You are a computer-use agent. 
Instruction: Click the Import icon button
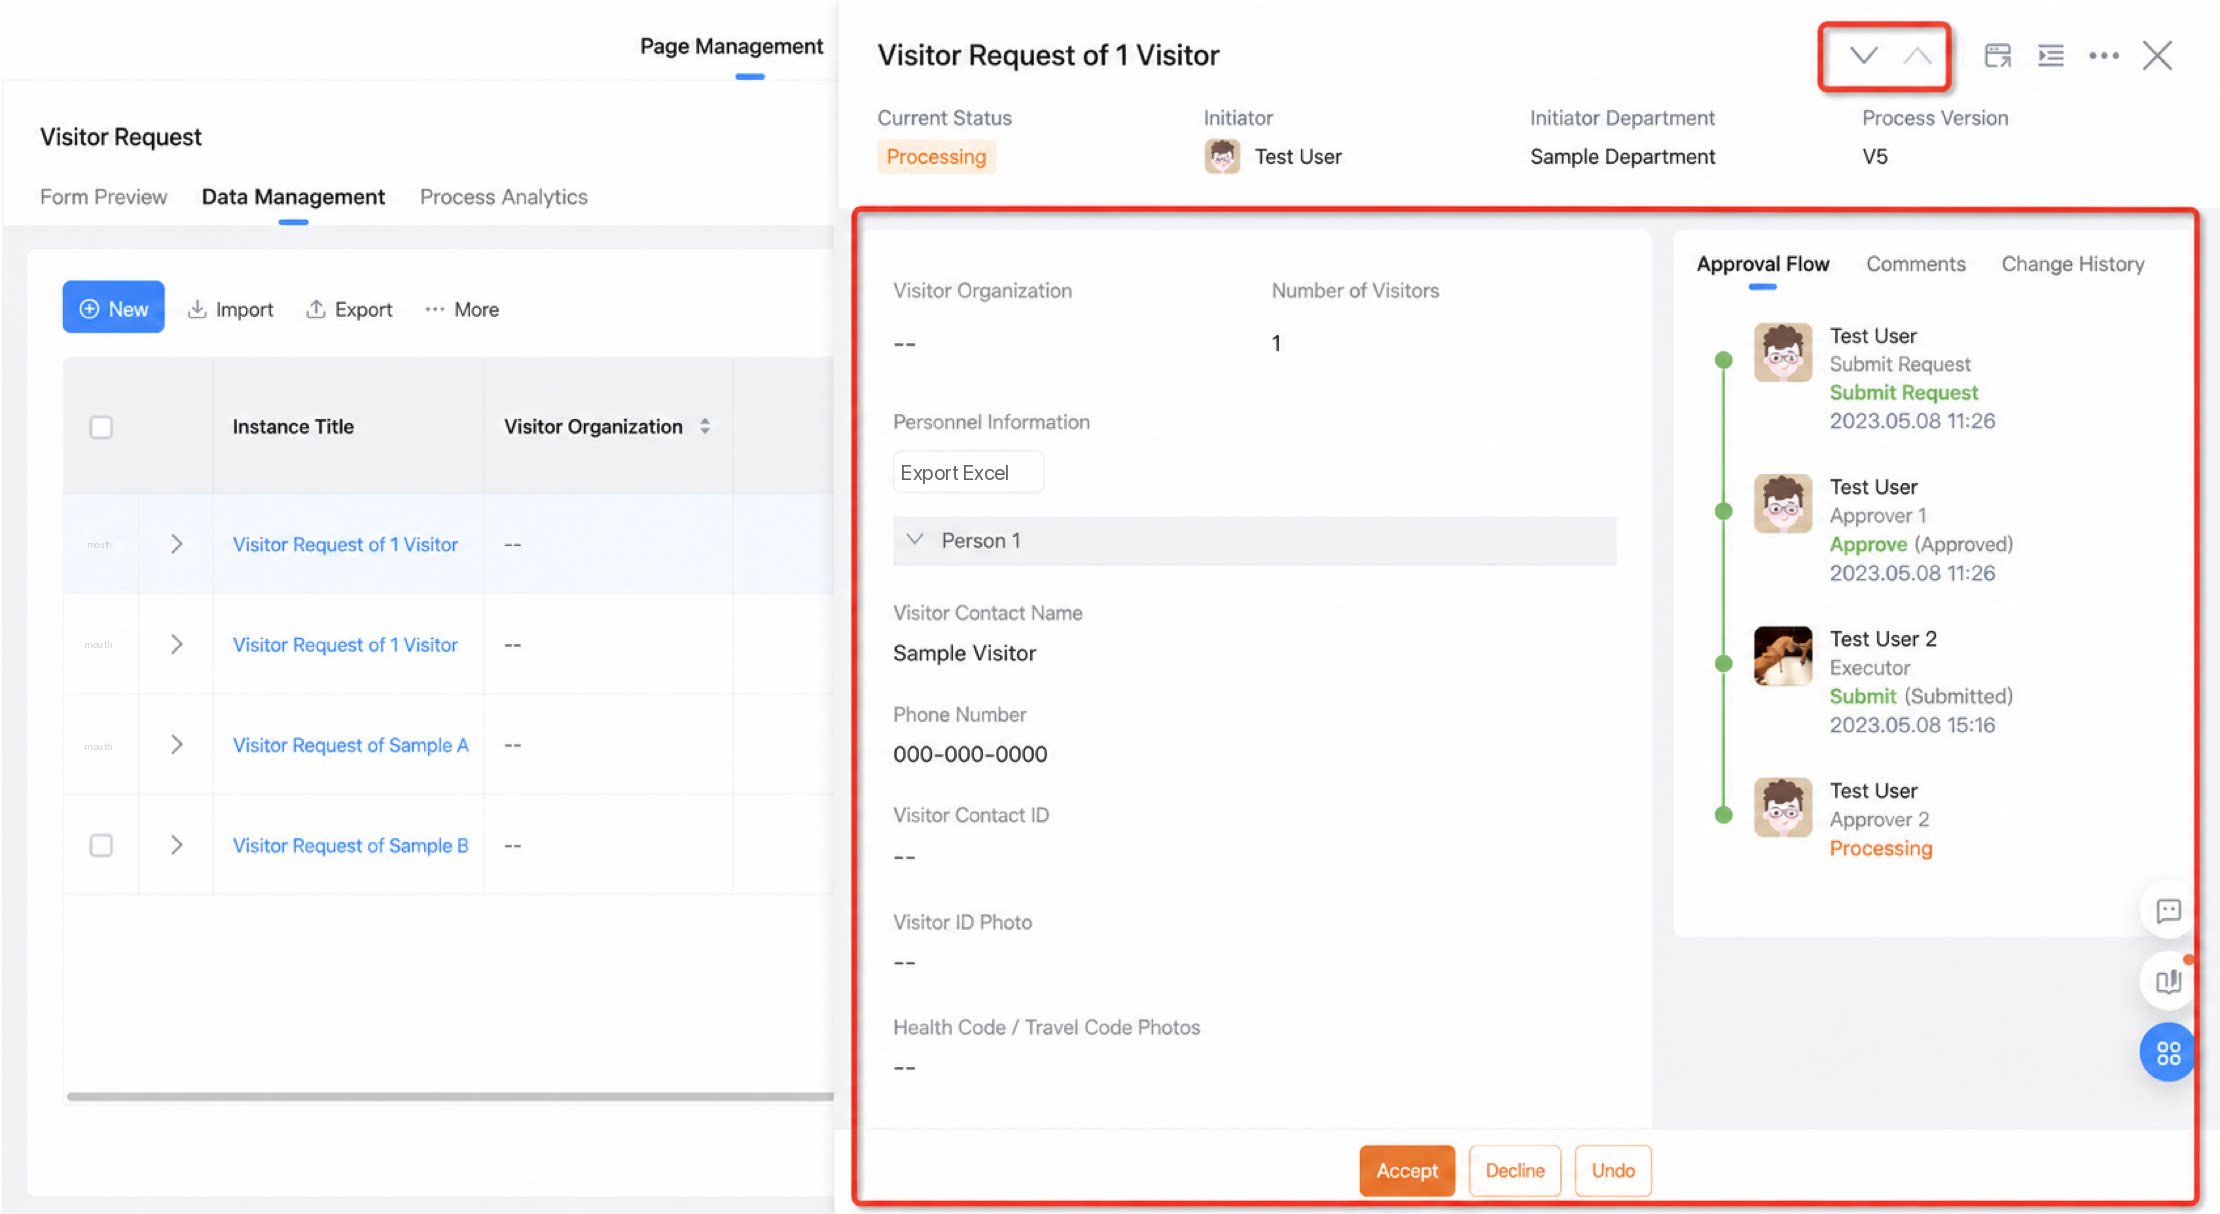coord(231,309)
